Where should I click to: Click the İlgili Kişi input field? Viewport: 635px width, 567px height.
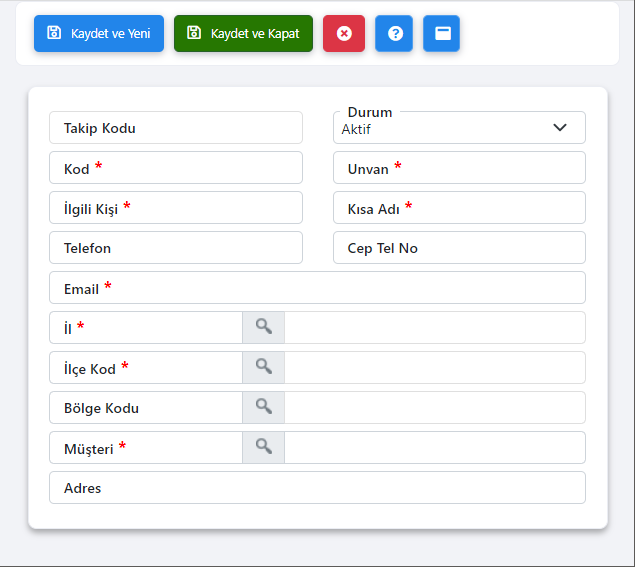tap(176, 207)
